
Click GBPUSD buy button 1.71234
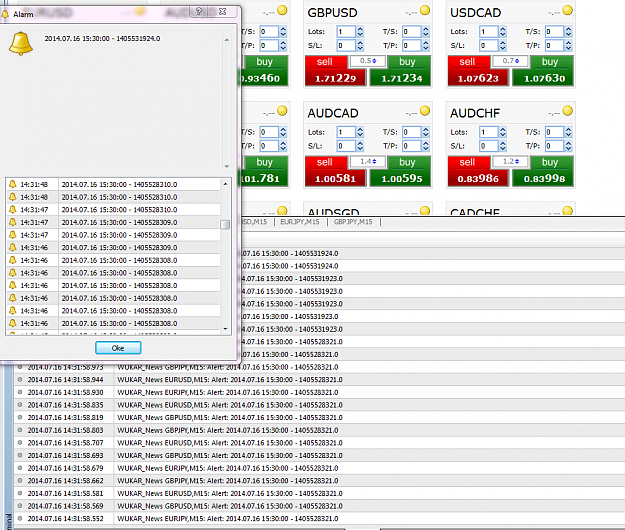[401, 71]
